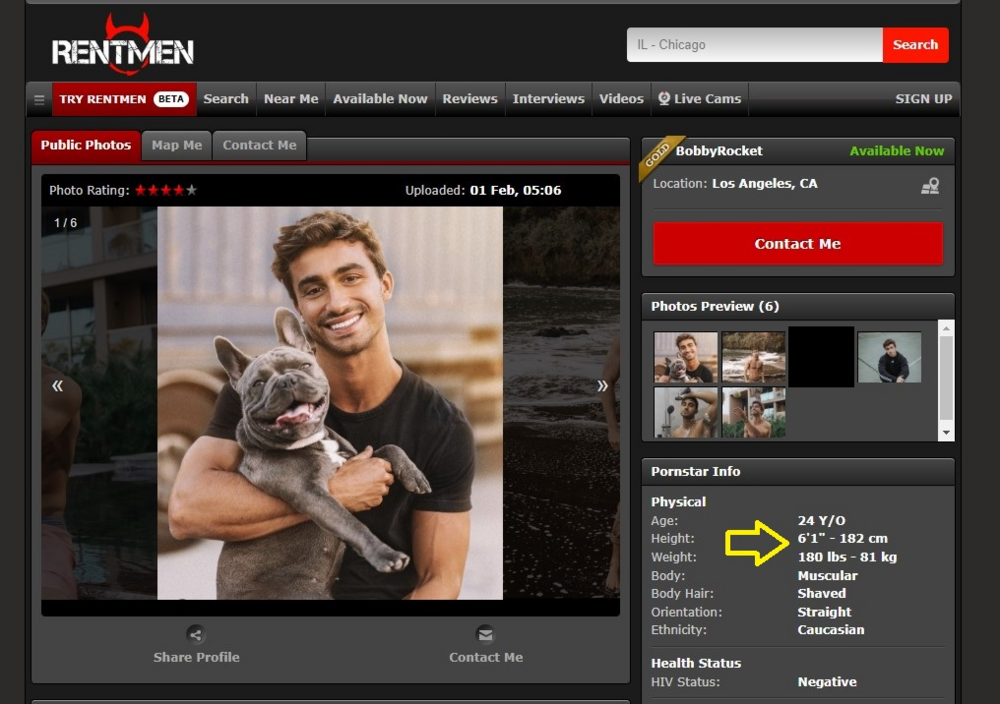Go to previous photo with left arrow
The image size is (1000, 704).
tap(58, 386)
